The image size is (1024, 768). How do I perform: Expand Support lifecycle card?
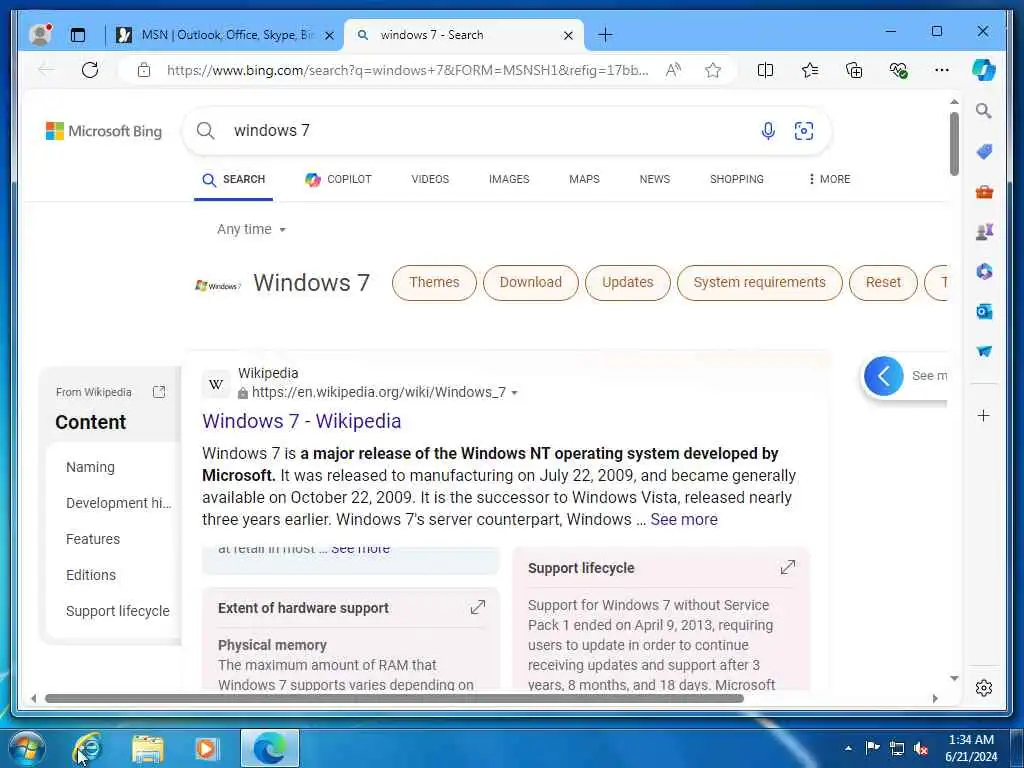click(x=788, y=567)
